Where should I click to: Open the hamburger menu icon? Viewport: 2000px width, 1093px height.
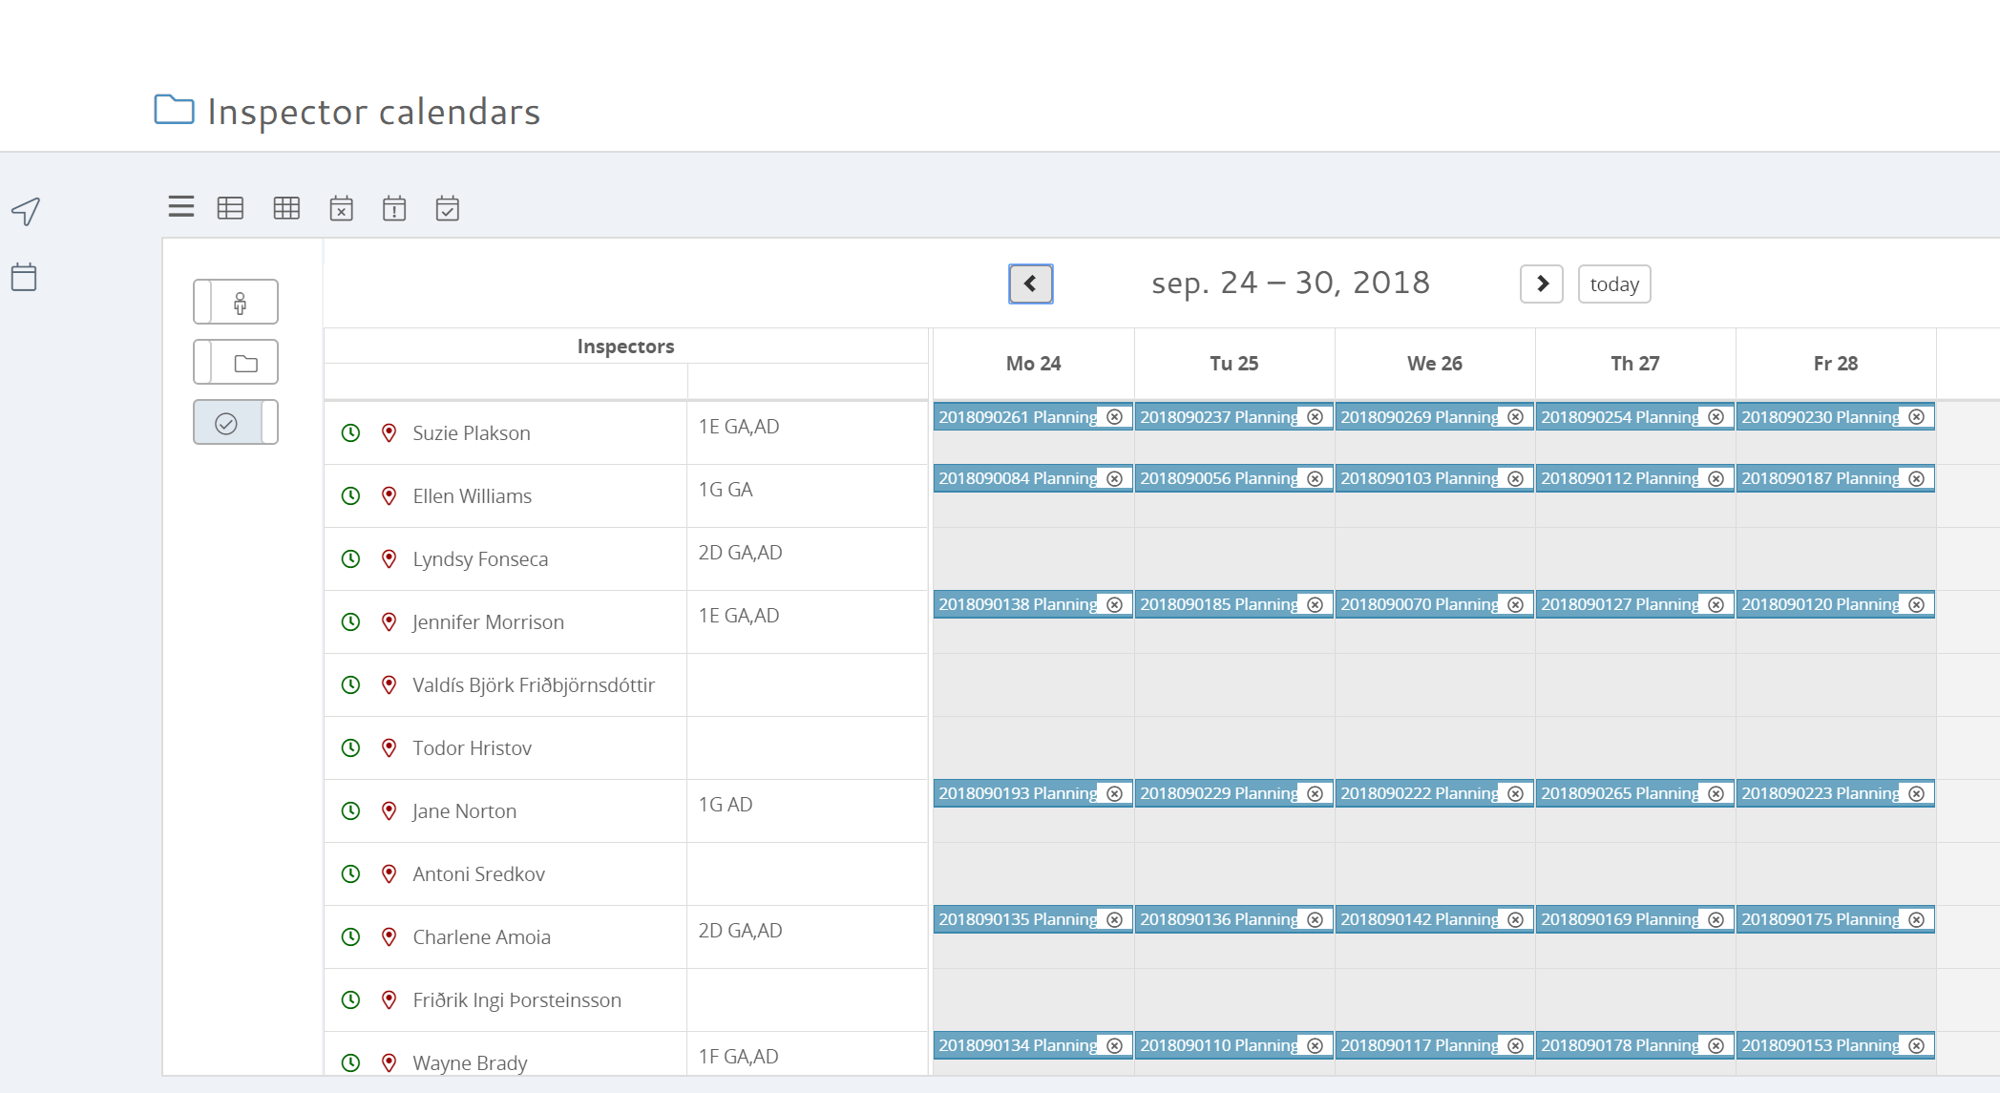coord(181,207)
